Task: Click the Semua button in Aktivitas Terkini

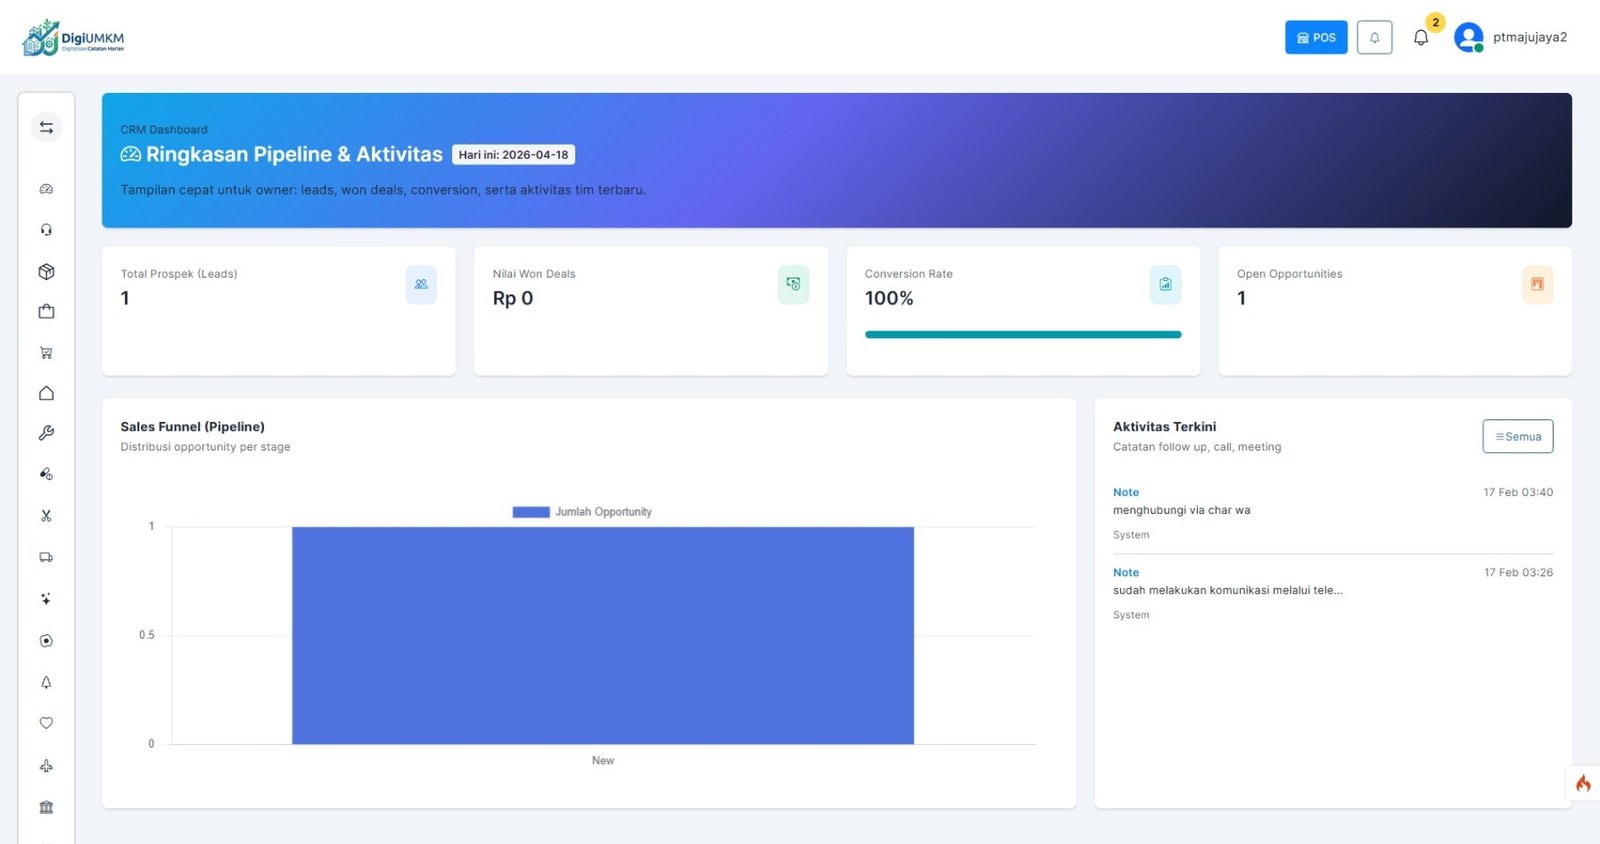Action: tap(1518, 436)
